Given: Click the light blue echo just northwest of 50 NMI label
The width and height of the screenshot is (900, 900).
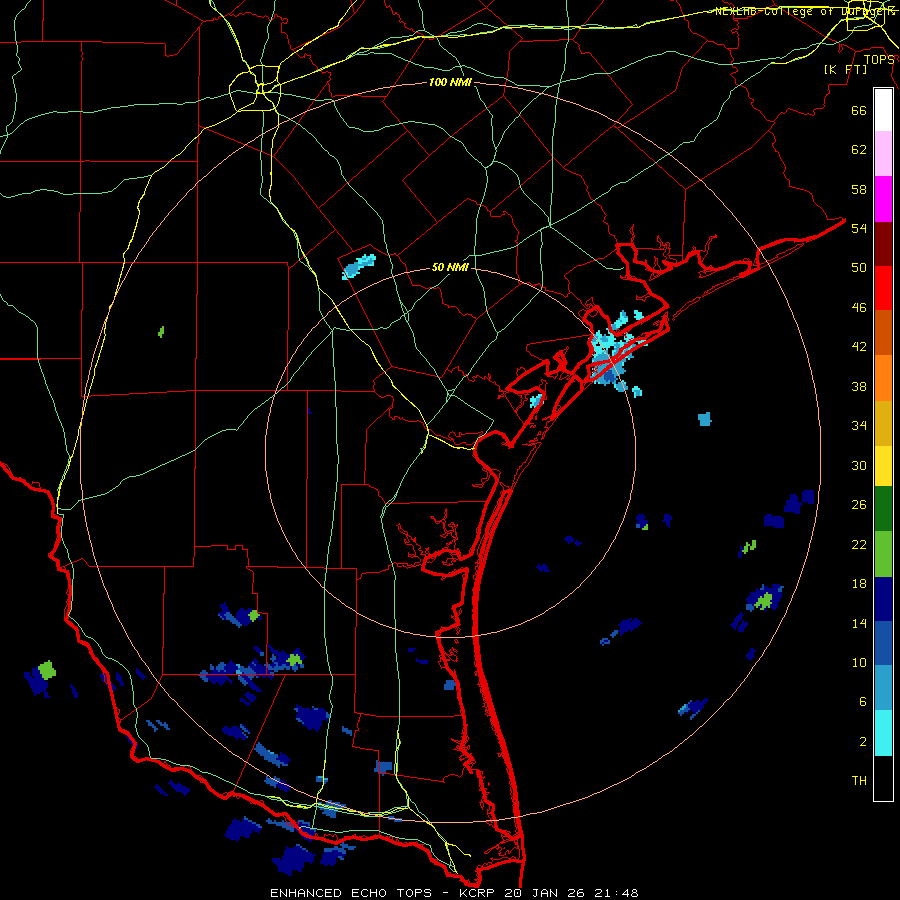Looking at the screenshot, I should pos(359,266).
